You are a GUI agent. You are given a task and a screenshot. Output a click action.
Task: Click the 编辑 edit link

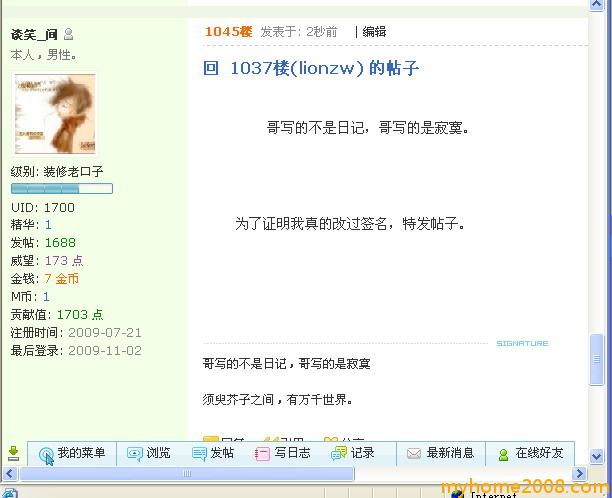click(x=374, y=32)
